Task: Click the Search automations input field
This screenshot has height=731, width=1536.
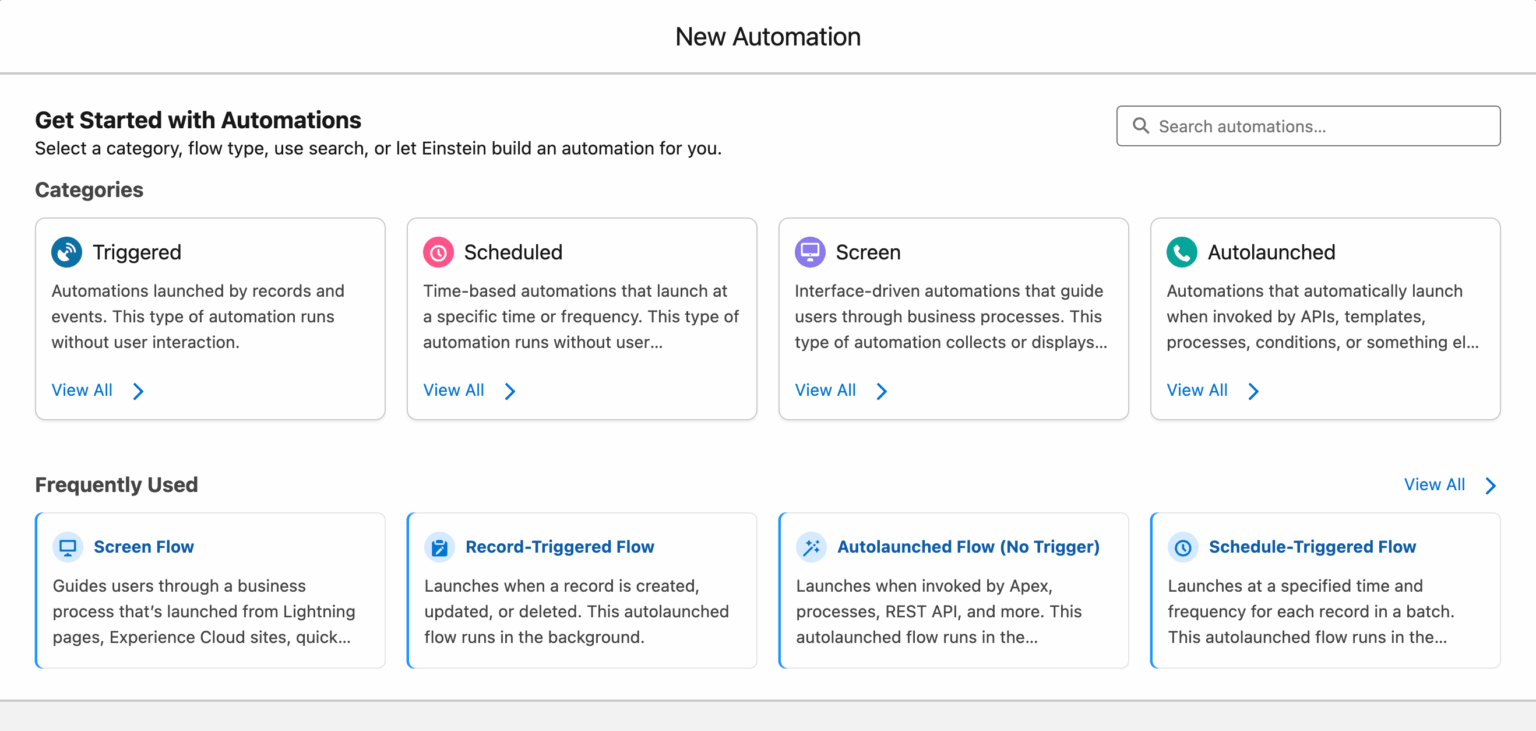Action: (1308, 125)
